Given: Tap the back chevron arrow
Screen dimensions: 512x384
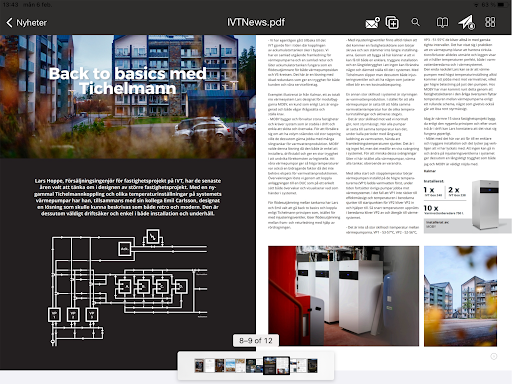Looking at the screenshot, I should 9,23.
